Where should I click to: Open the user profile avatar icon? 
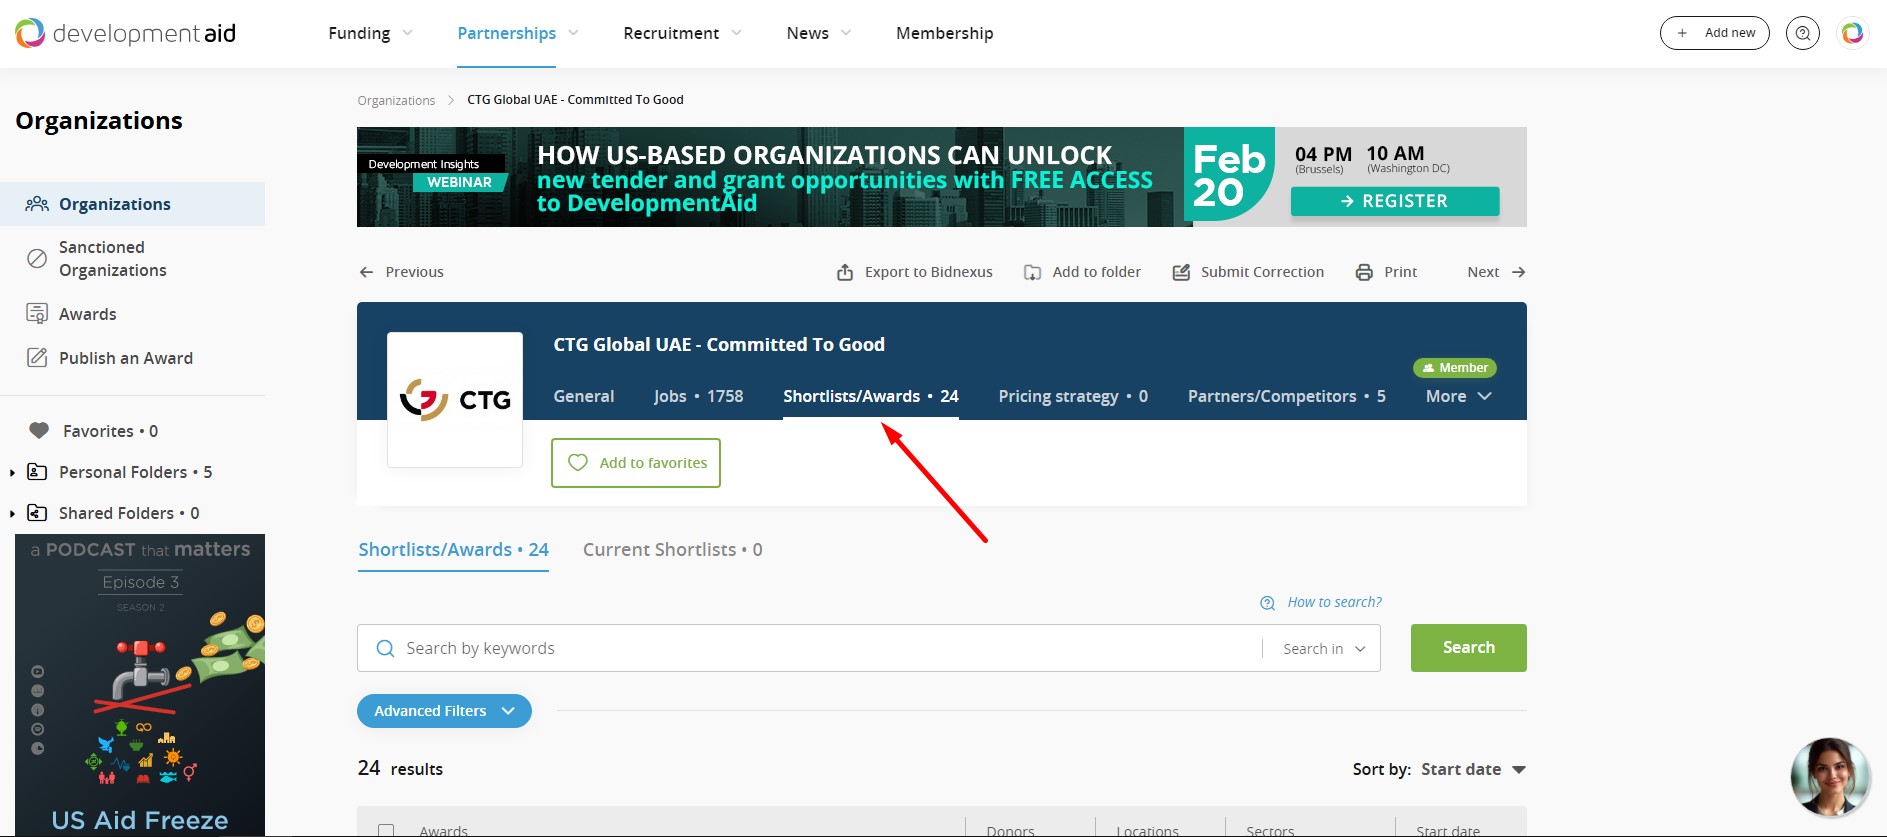(x=1852, y=33)
